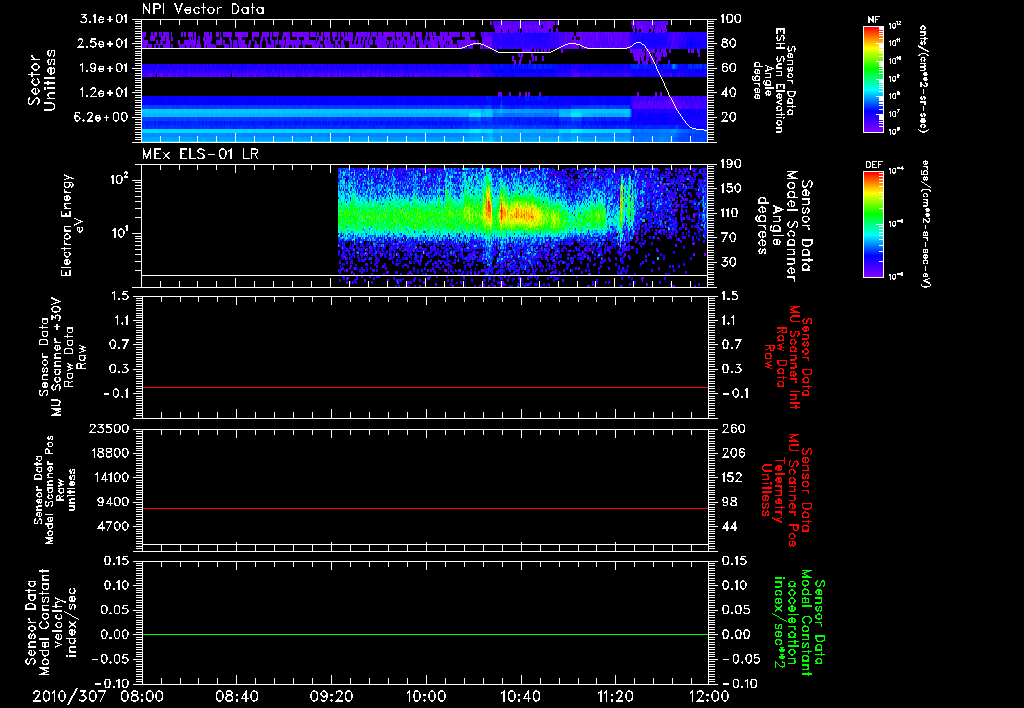
Task: Click the '80' sun elevation tick value
Action: [x=728, y=44]
